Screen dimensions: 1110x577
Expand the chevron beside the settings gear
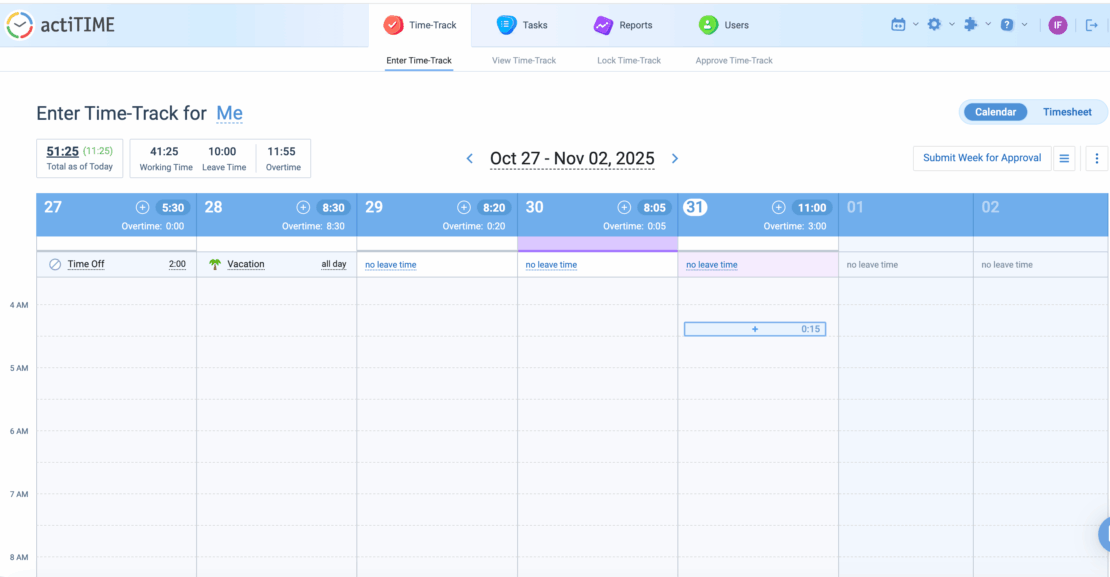(x=949, y=23)
